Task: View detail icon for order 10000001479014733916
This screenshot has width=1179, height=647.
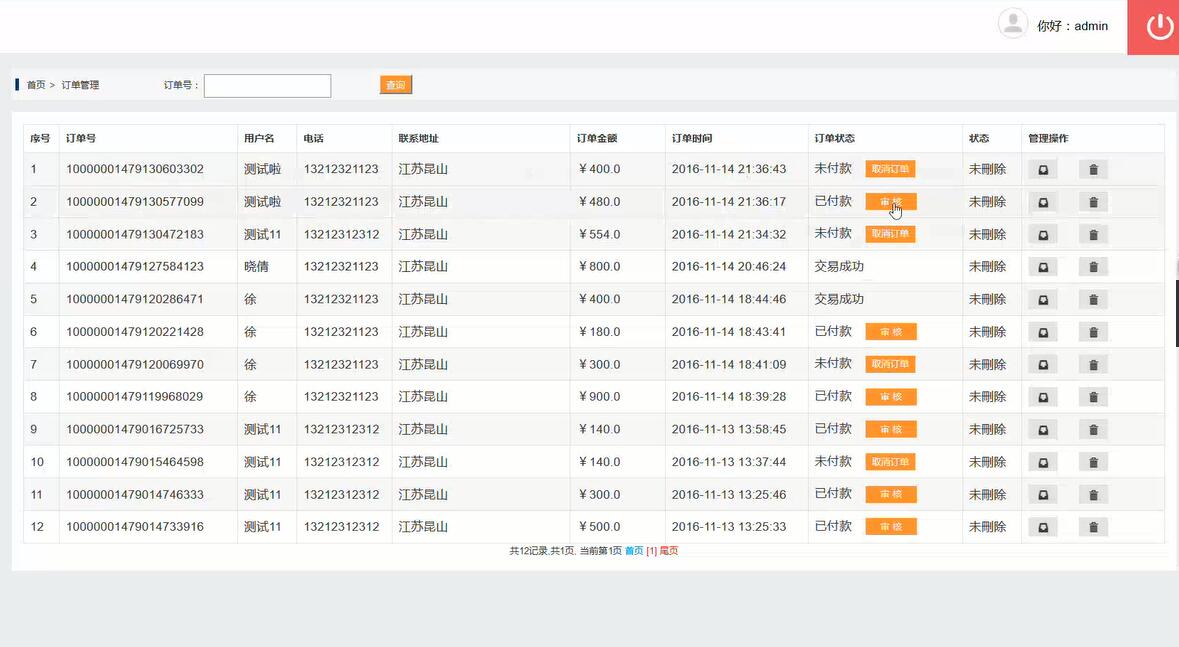Action: pyautogui.click(x=1043, y=527)
